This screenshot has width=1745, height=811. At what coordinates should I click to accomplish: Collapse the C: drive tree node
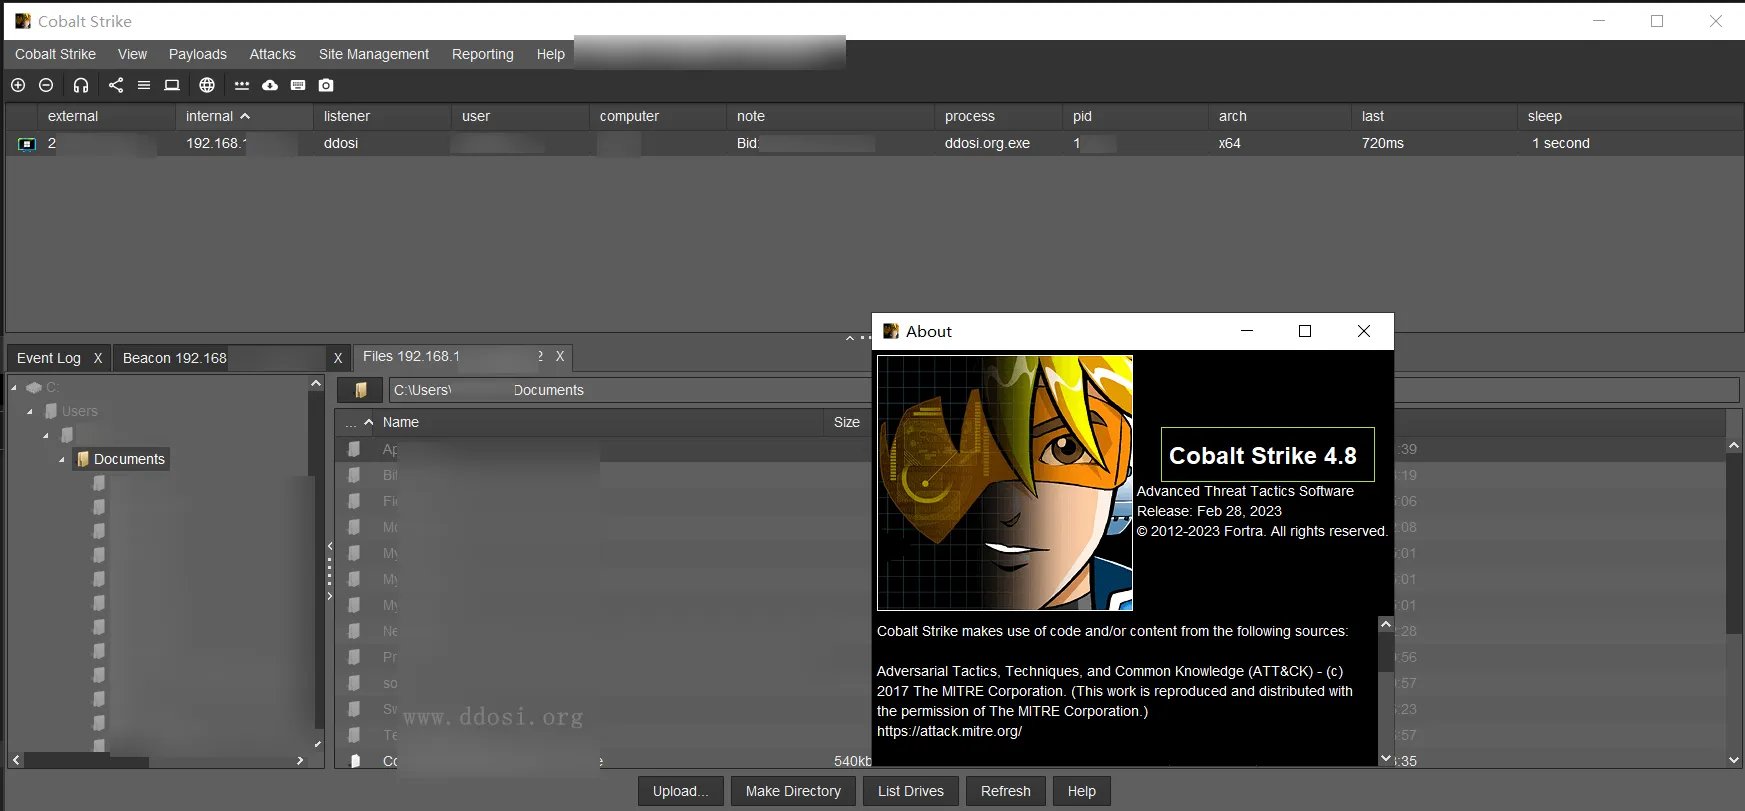pos(14,387)
